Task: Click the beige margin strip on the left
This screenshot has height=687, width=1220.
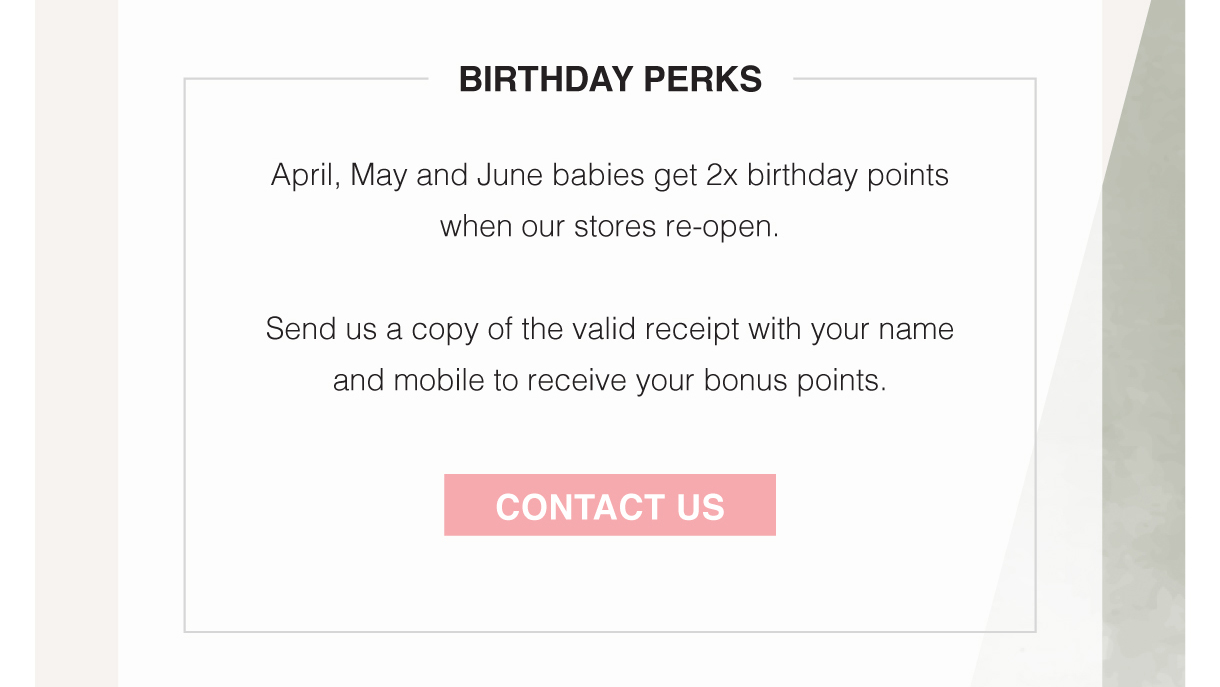Action: pyautogui.click(x=76, y=343)
